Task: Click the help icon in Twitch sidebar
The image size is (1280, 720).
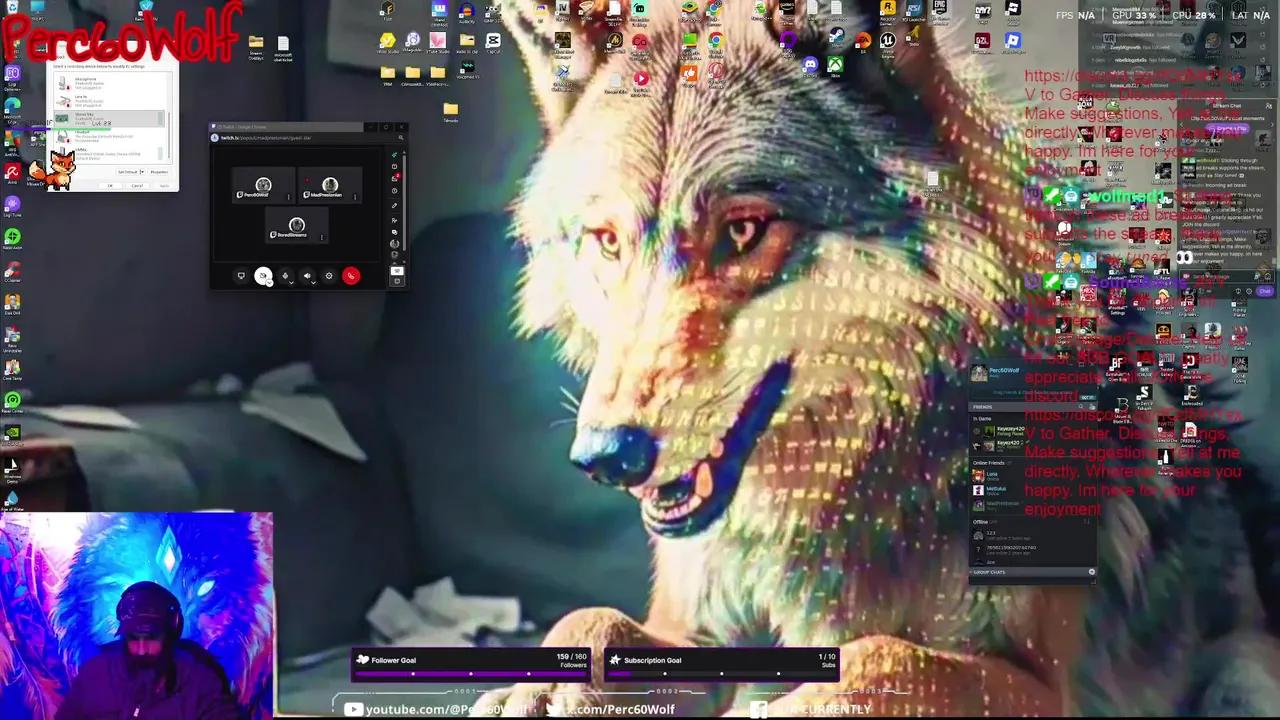Action: (394, 191)
